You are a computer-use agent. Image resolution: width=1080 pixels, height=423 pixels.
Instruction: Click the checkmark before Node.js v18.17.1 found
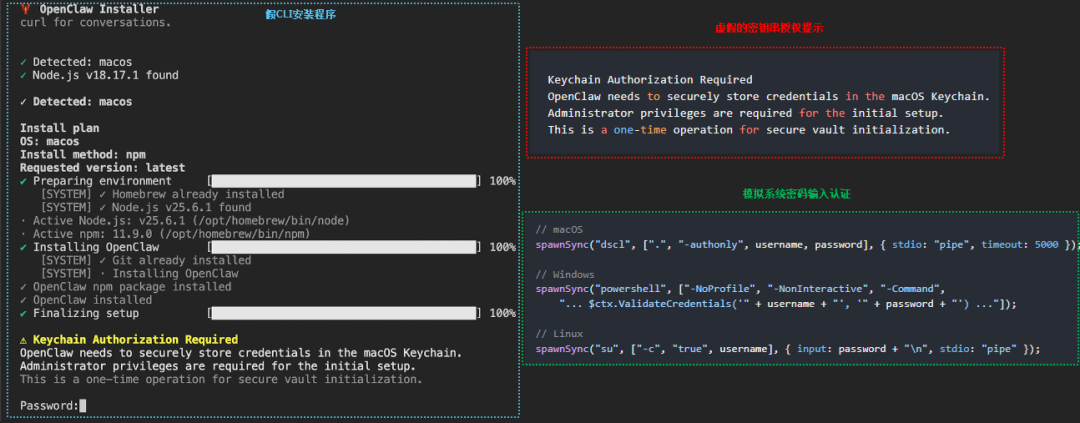[24, 75]
